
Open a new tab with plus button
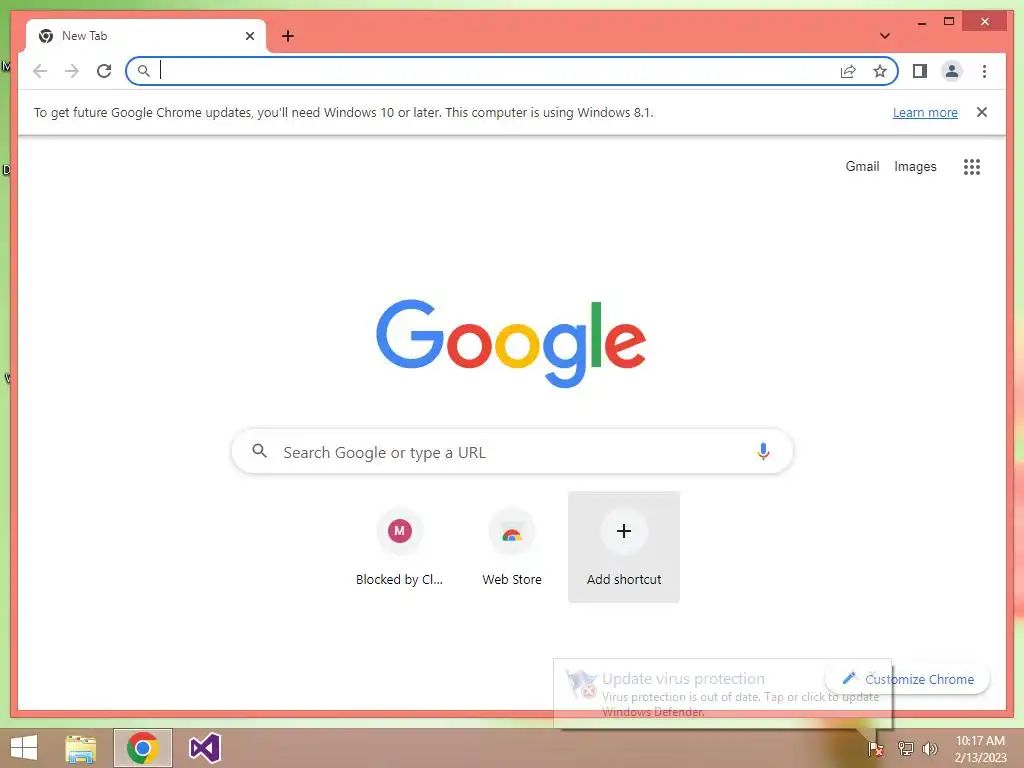tap(288, 36)
